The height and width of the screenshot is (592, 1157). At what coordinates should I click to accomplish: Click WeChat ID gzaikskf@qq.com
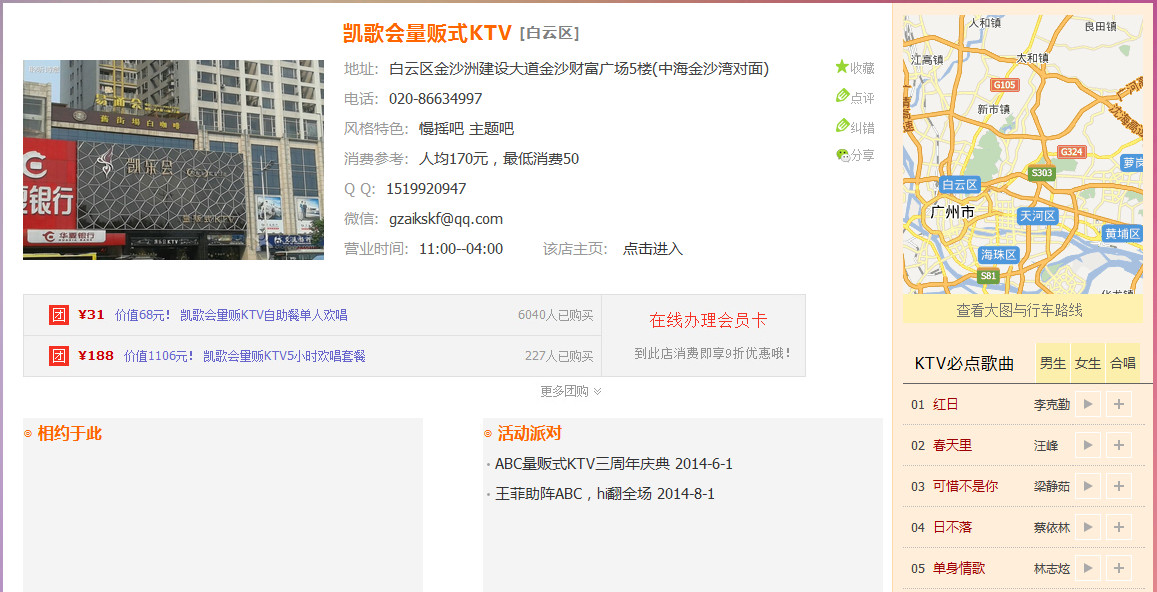coord(446,219)
